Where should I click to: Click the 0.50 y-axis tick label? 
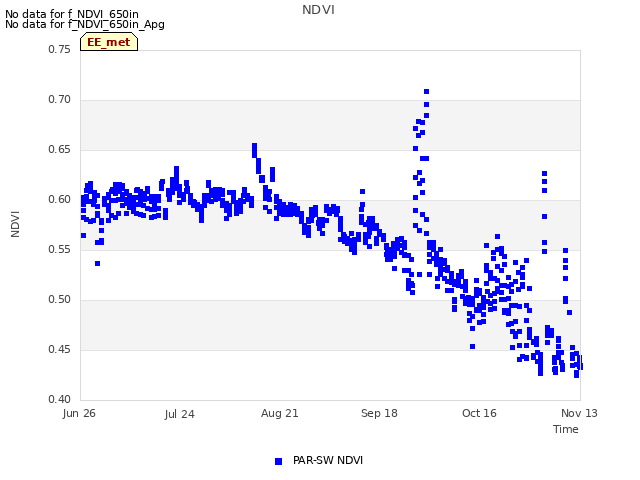tap(60, 300)
